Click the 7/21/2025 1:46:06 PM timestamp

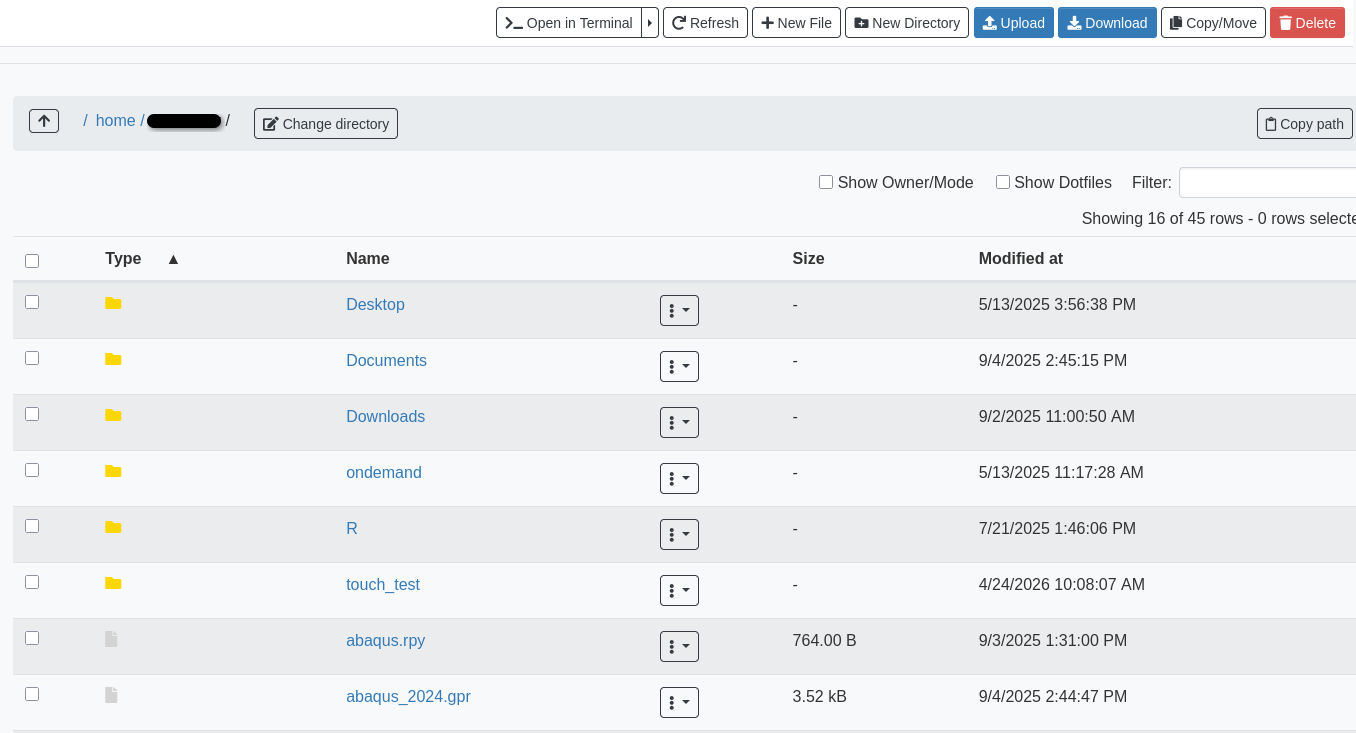(1057, 528)
